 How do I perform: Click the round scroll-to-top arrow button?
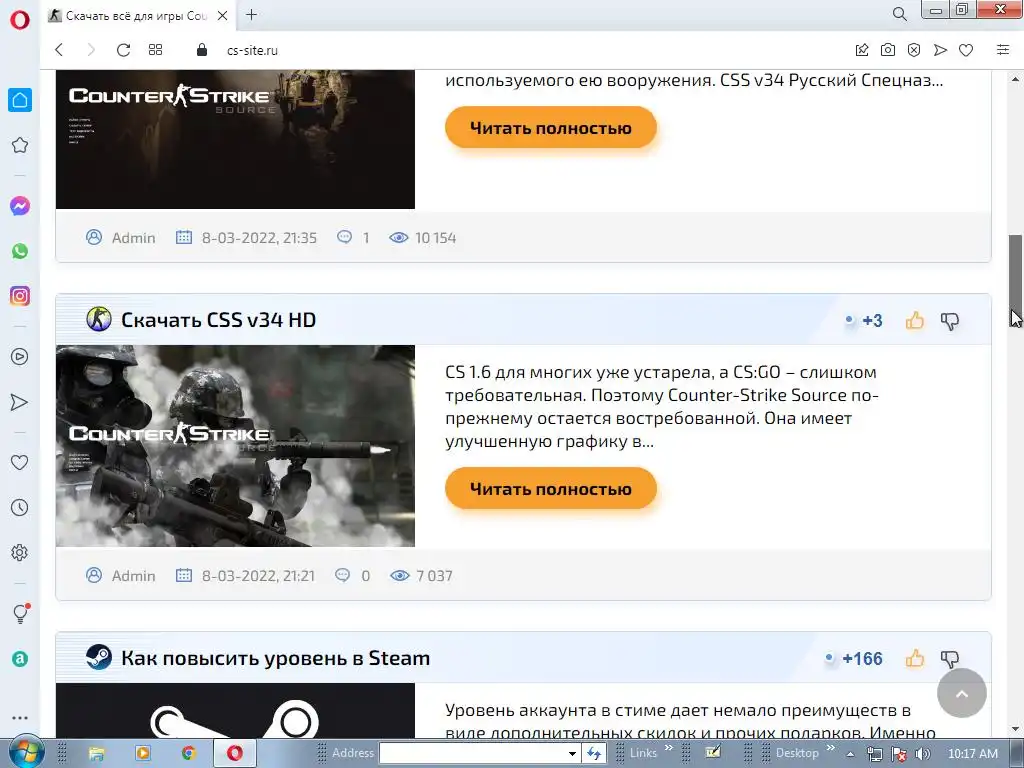click(x=961, y=694)
